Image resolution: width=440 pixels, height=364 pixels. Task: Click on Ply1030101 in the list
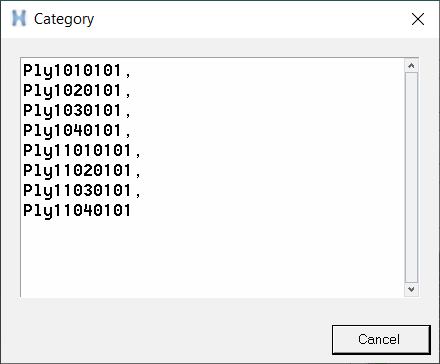click(72, 111)
